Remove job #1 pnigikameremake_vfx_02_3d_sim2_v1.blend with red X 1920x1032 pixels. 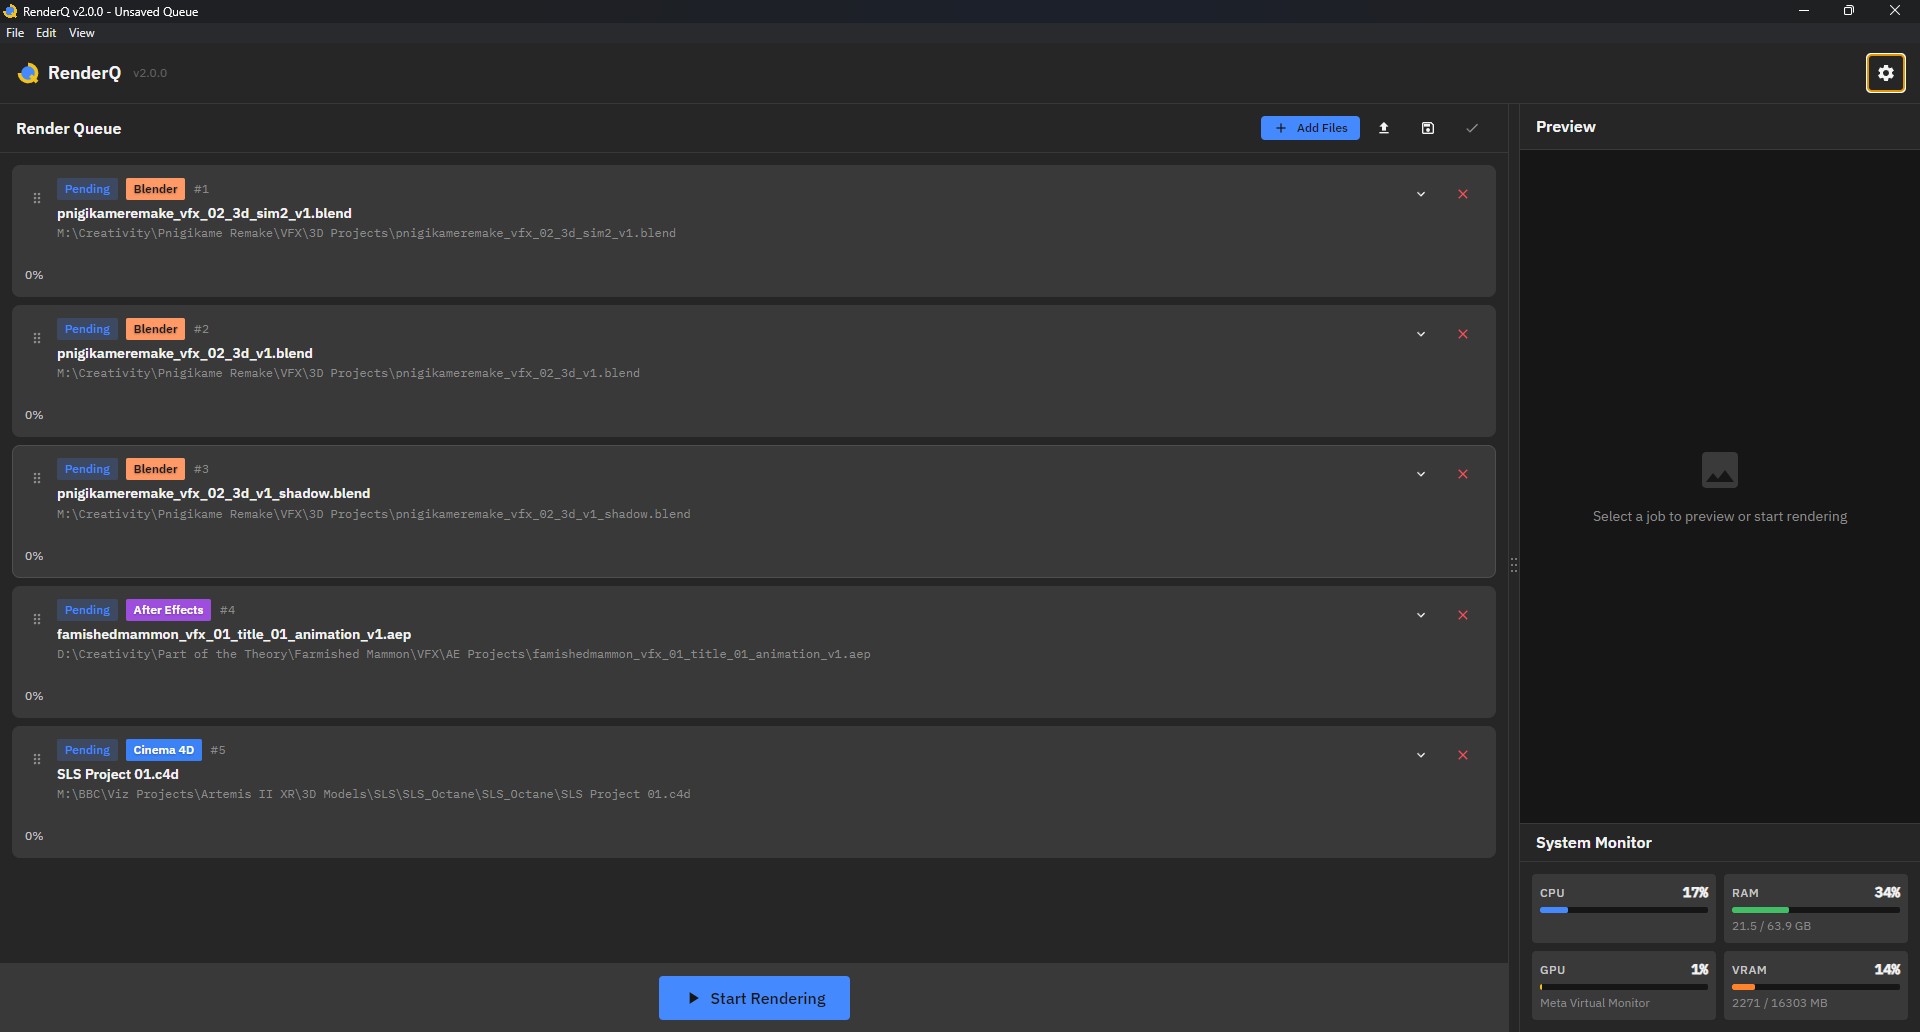(1463, 193)
